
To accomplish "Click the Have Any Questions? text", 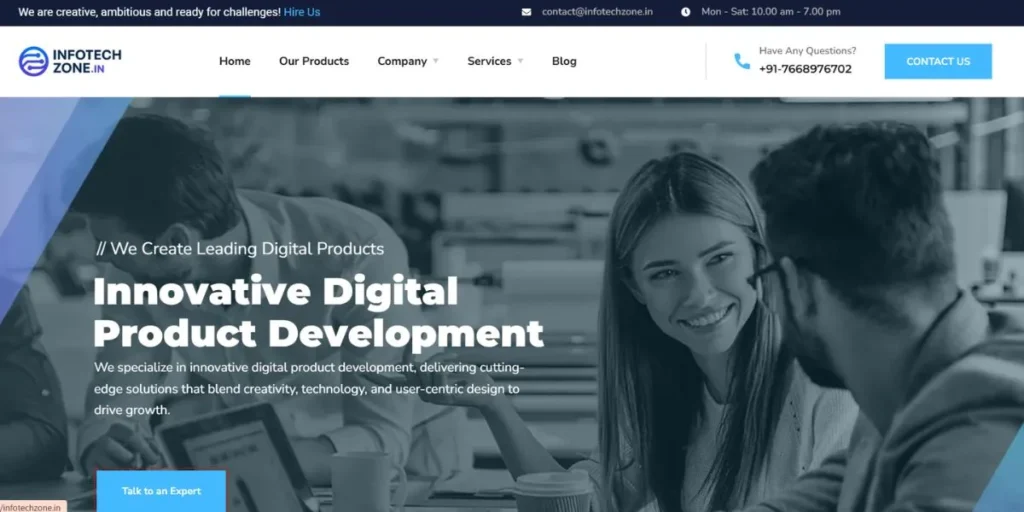I will pos(807,51).
